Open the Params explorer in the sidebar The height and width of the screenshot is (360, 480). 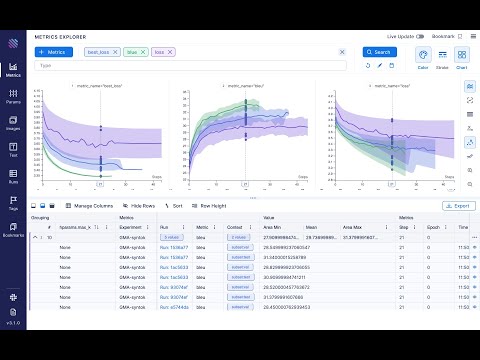[13, 97]
